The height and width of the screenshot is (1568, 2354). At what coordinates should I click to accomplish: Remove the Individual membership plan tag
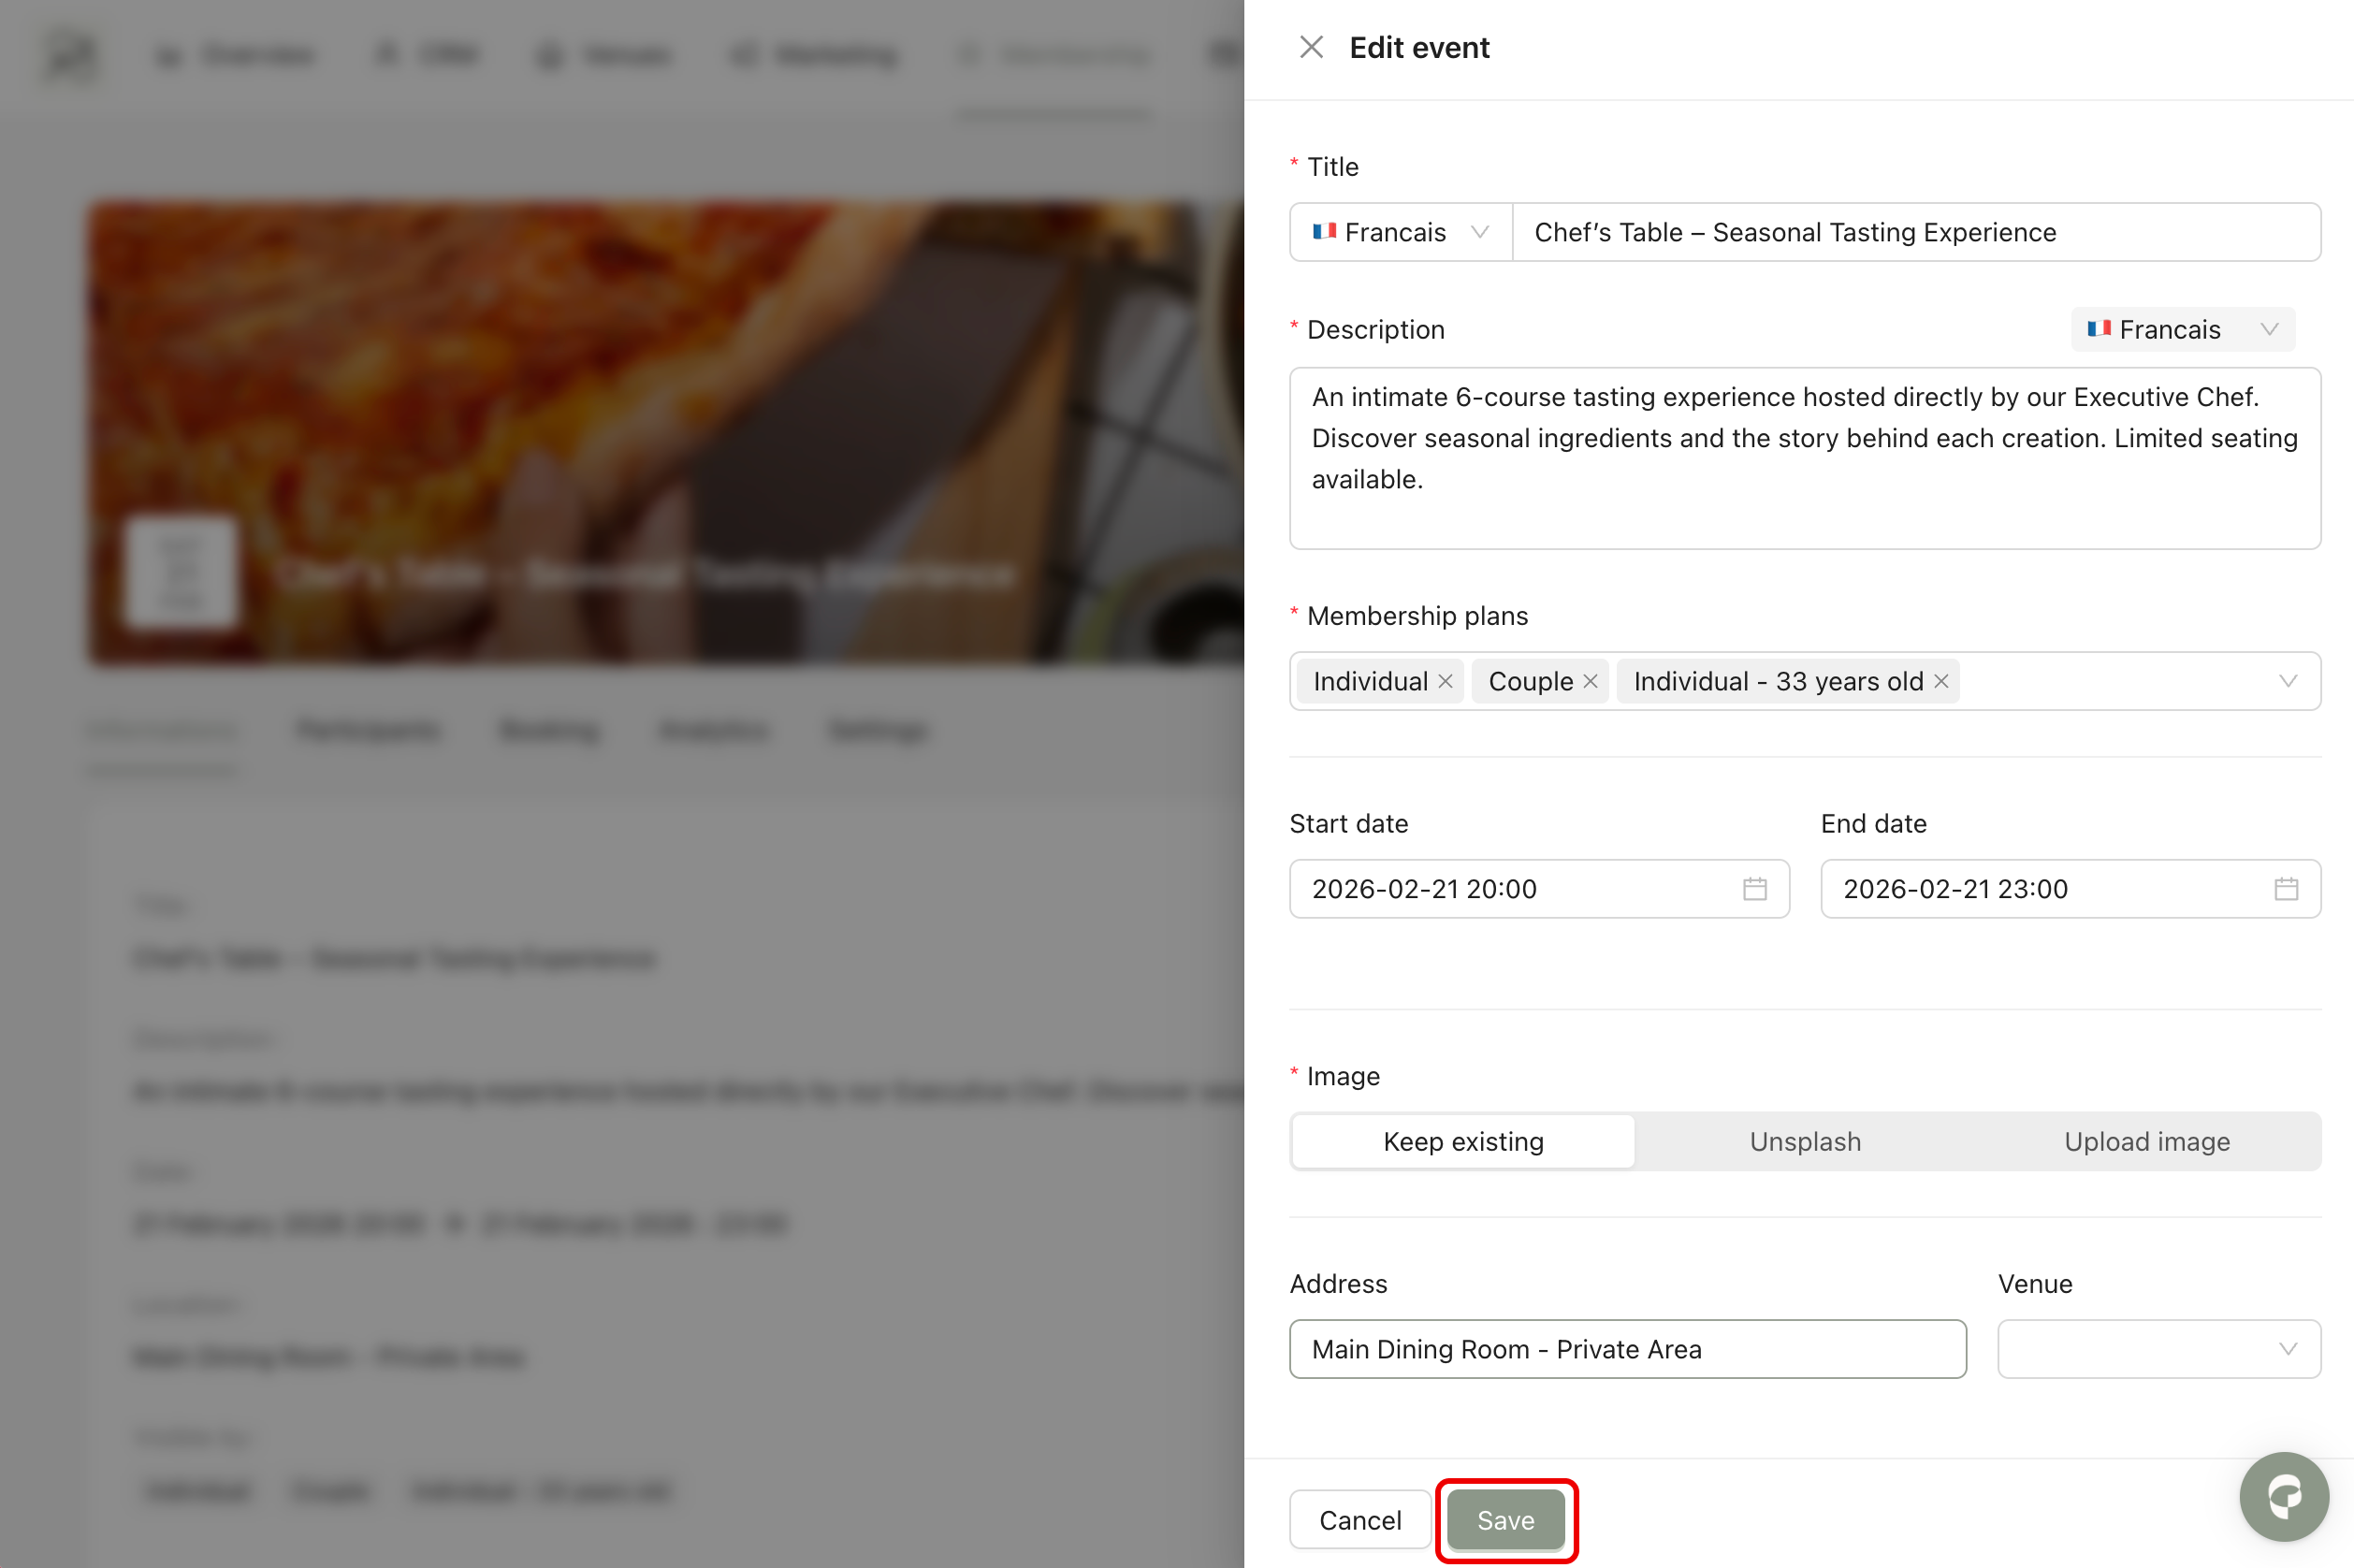click(x=1445, y=681)
